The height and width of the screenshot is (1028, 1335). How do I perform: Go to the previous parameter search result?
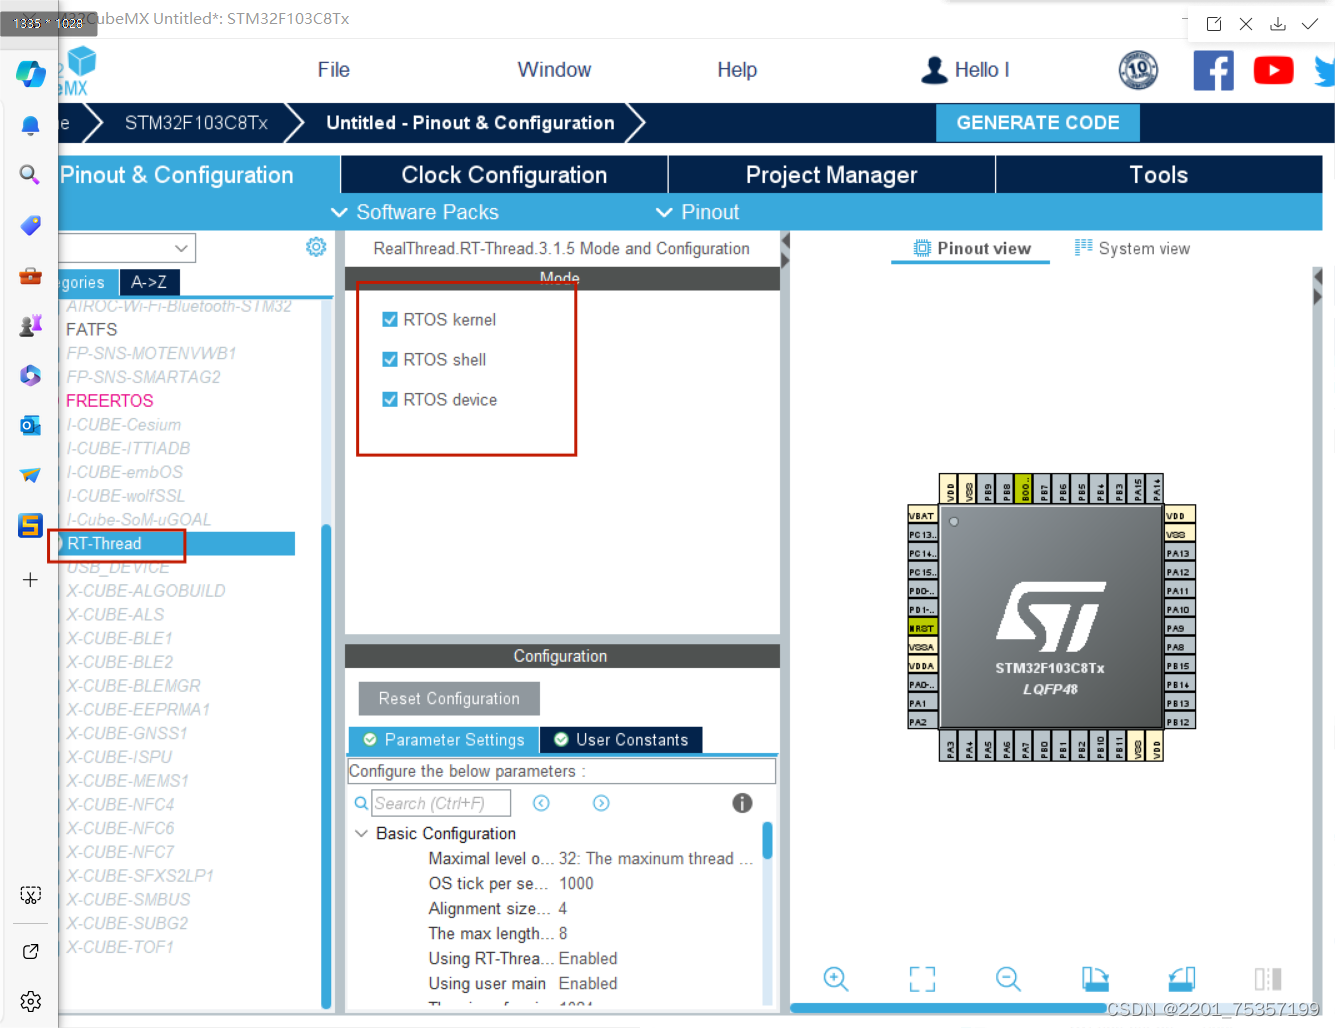coord(541,803)
